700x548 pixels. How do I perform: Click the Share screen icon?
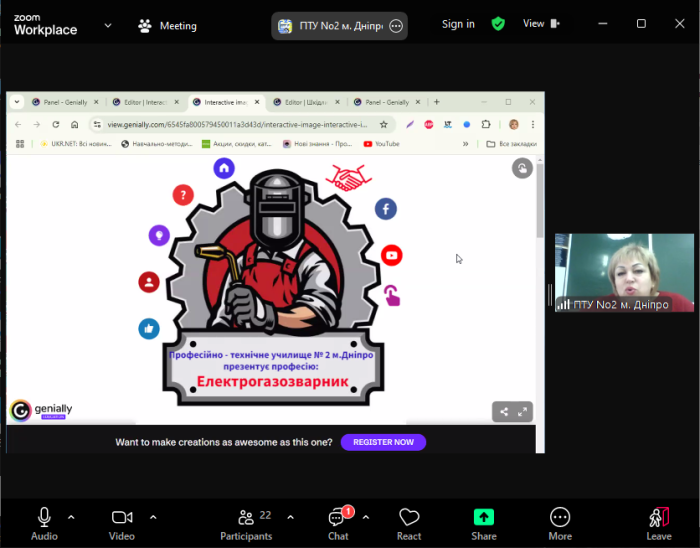click(483, 517)
